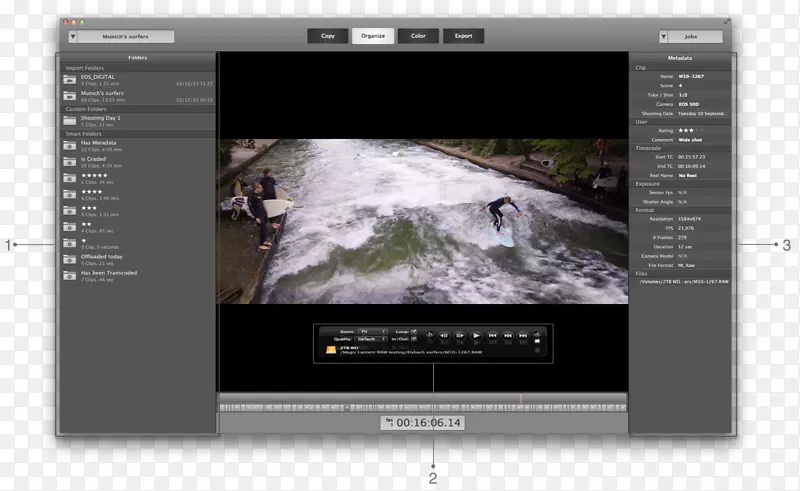Click the Shooting Day 1 folder icon
The width and height of the screenshot is (800, 491).
click(69, 121)
